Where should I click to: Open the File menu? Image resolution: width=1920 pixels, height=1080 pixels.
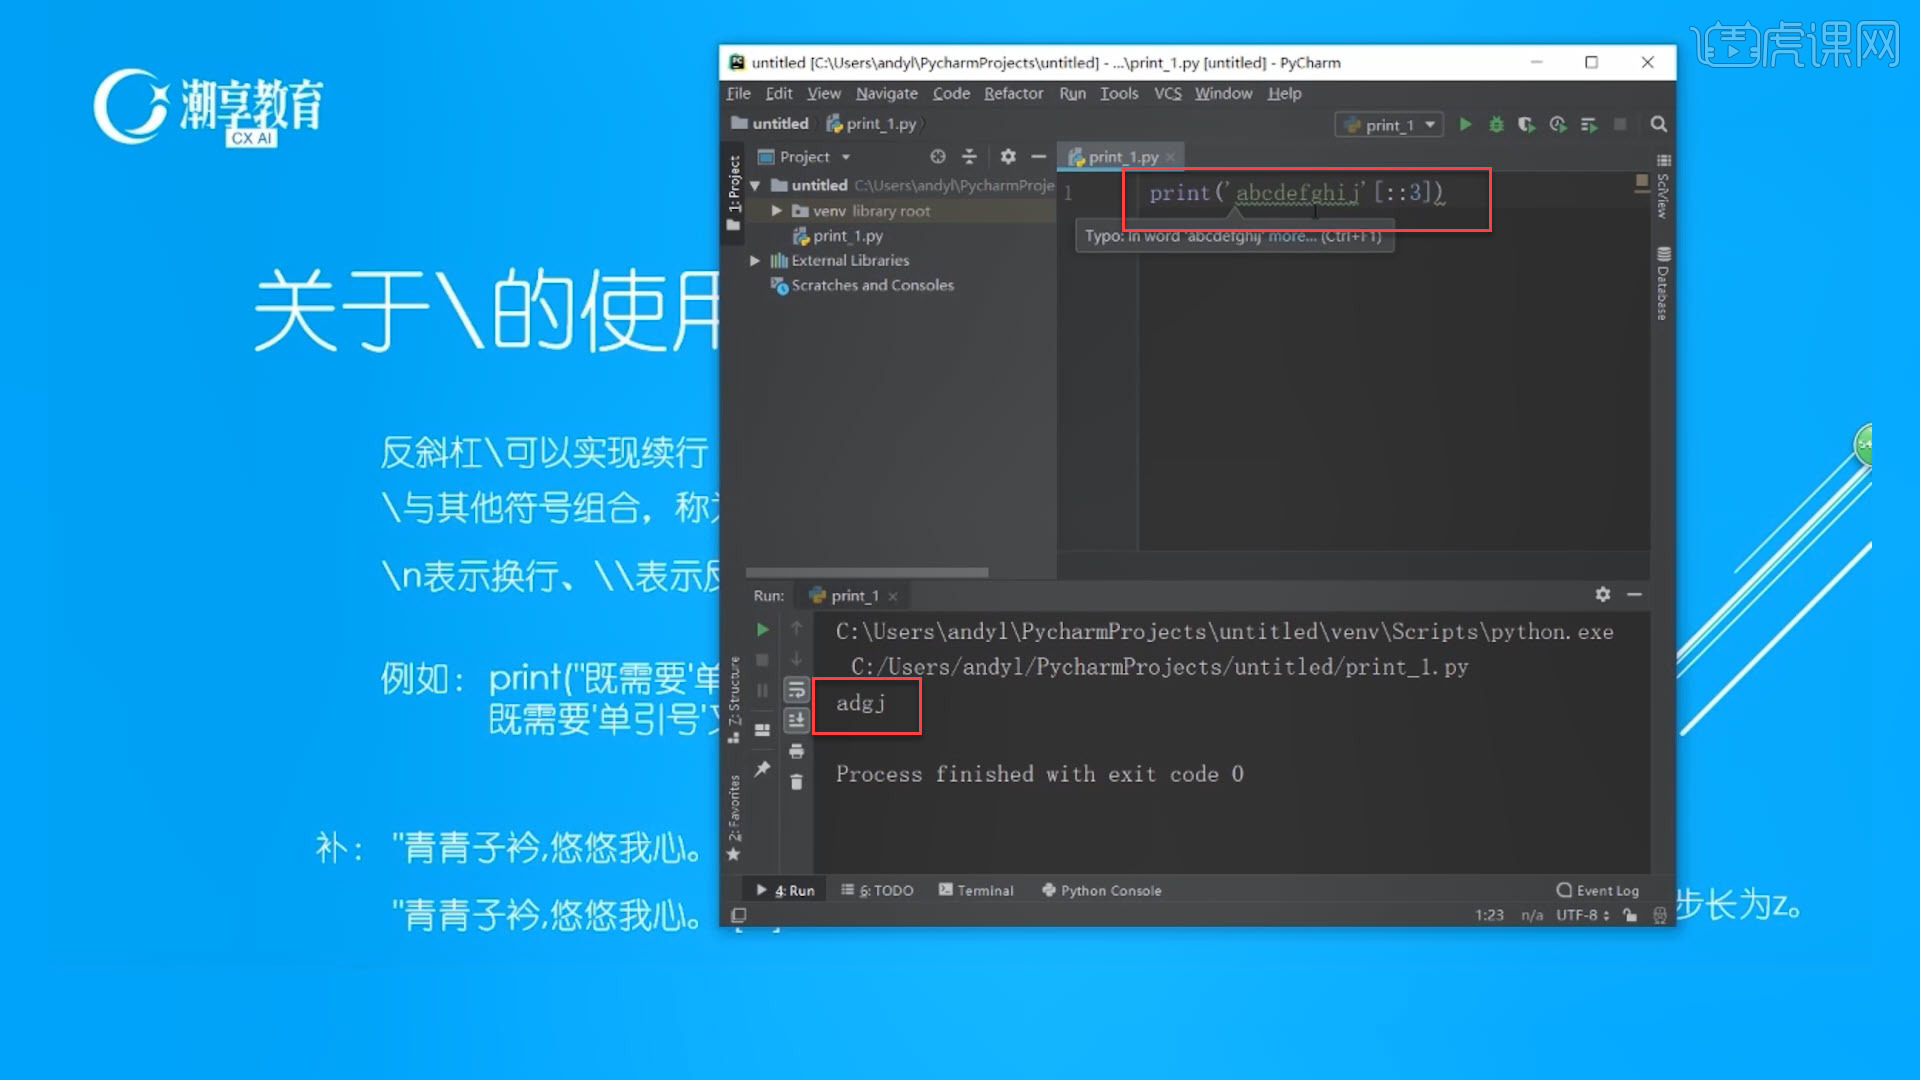pos(739,93)
